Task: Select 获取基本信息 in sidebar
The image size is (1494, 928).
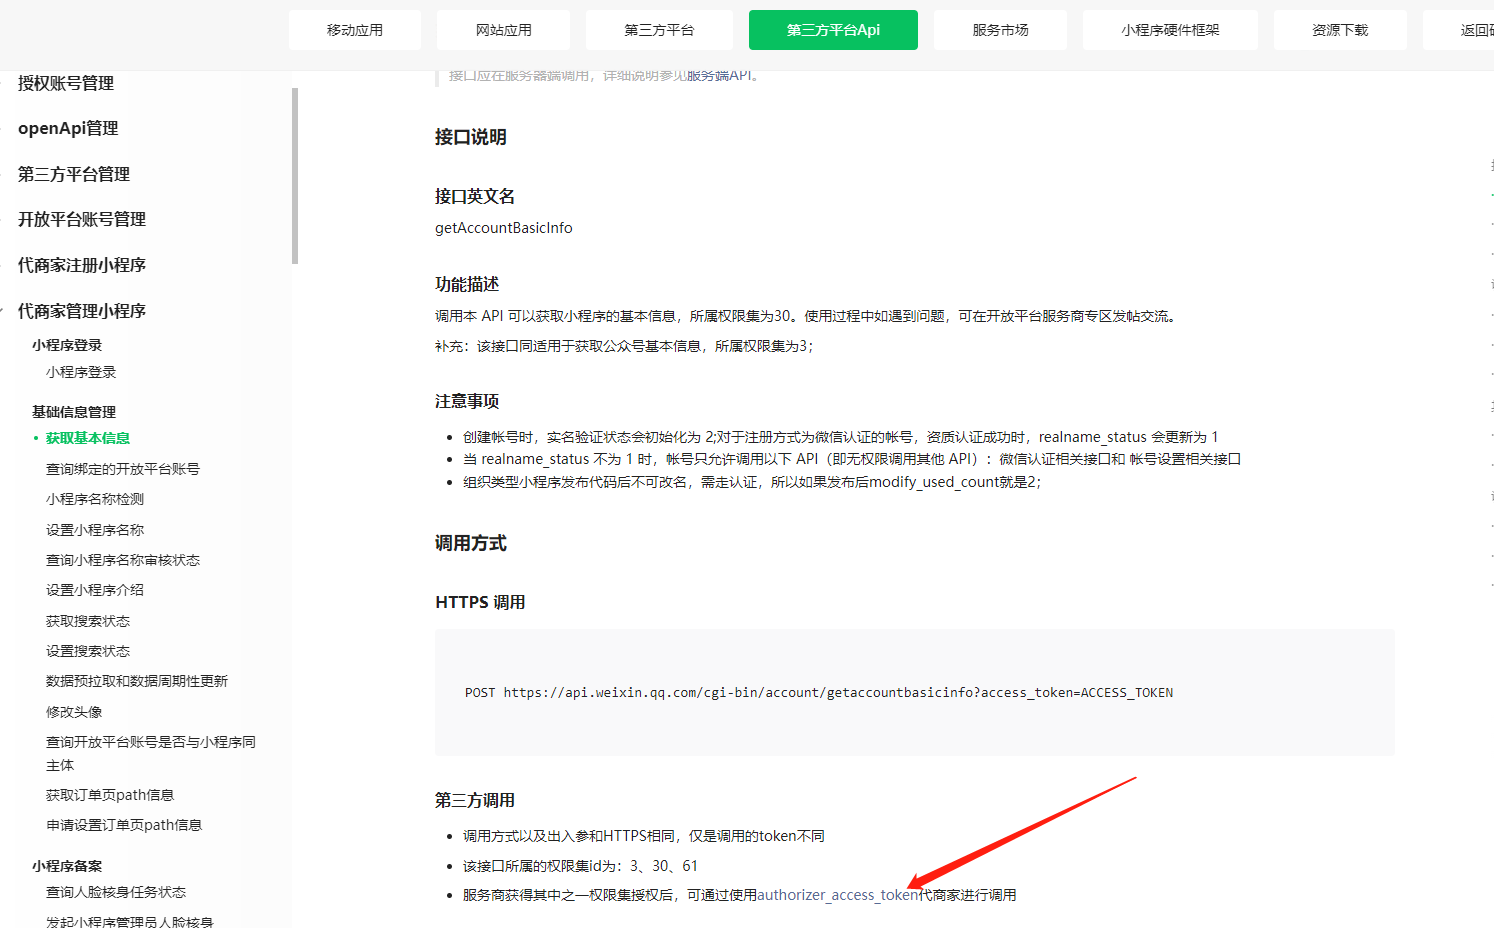Action: (x=88, y=438)
